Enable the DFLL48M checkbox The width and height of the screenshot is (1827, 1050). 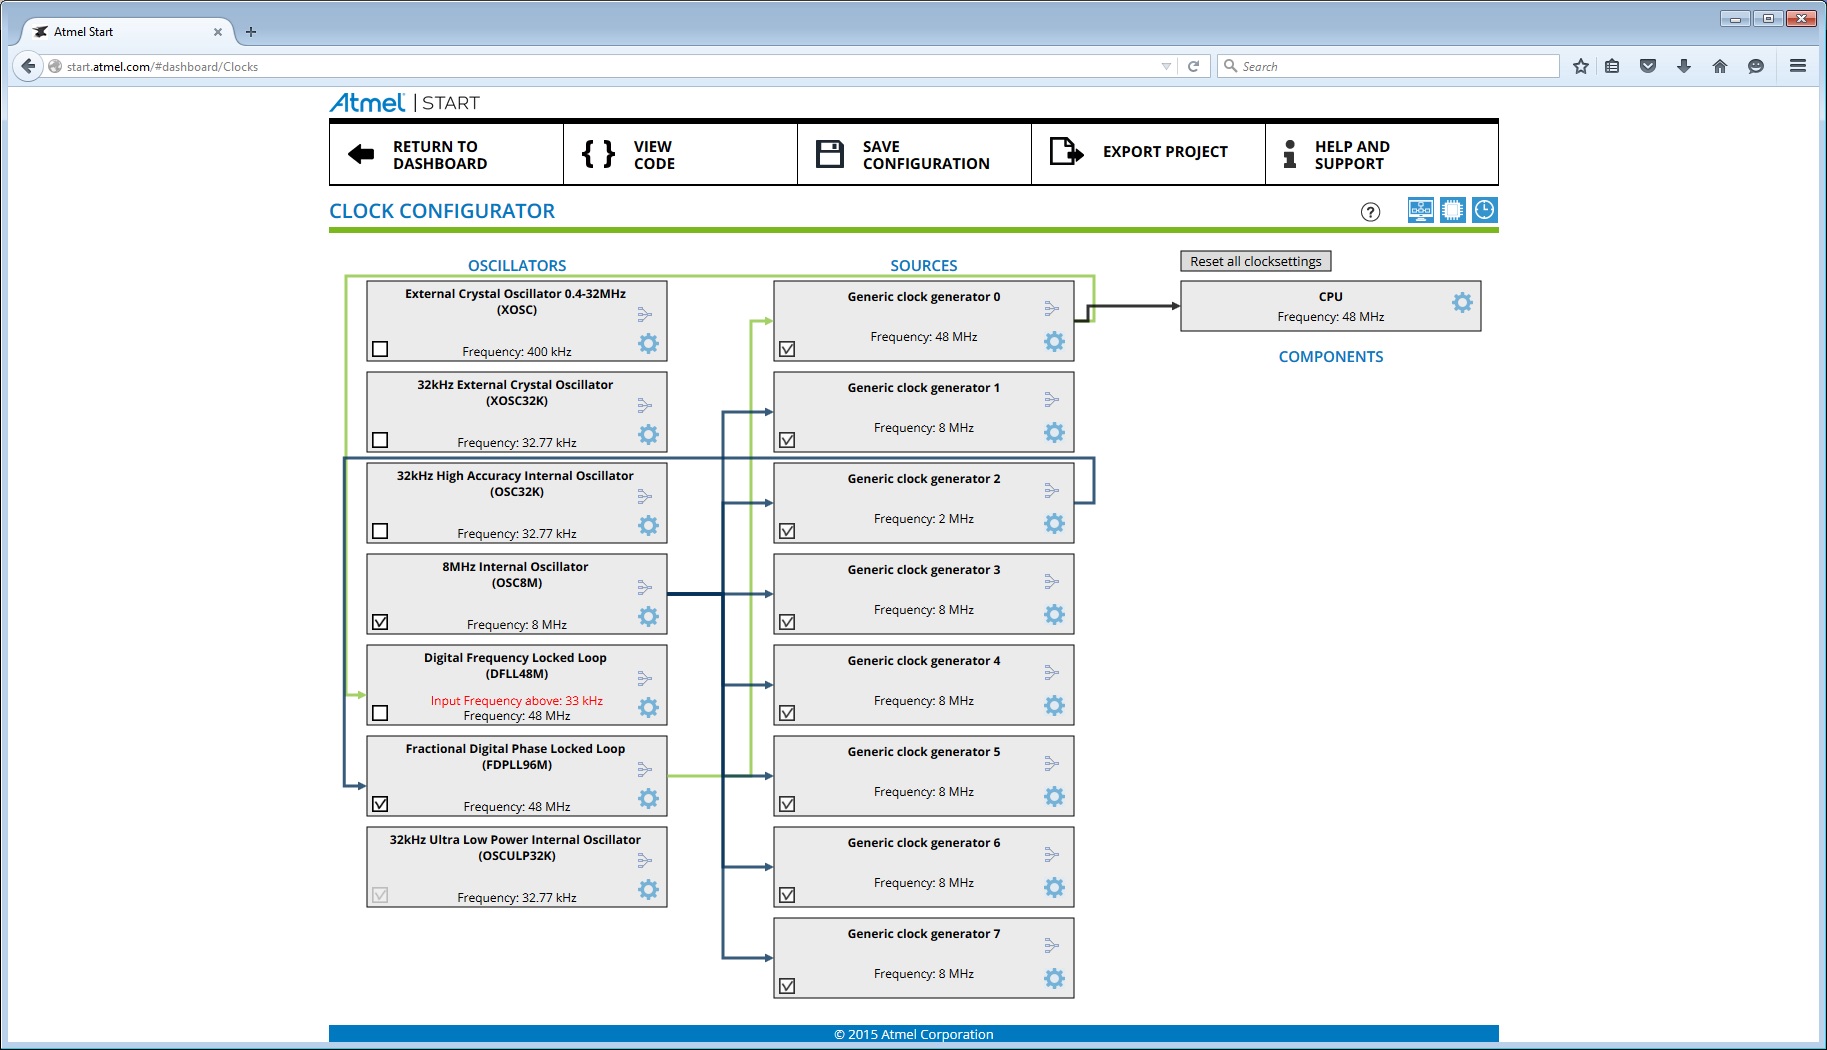click(x=380, y=713)
